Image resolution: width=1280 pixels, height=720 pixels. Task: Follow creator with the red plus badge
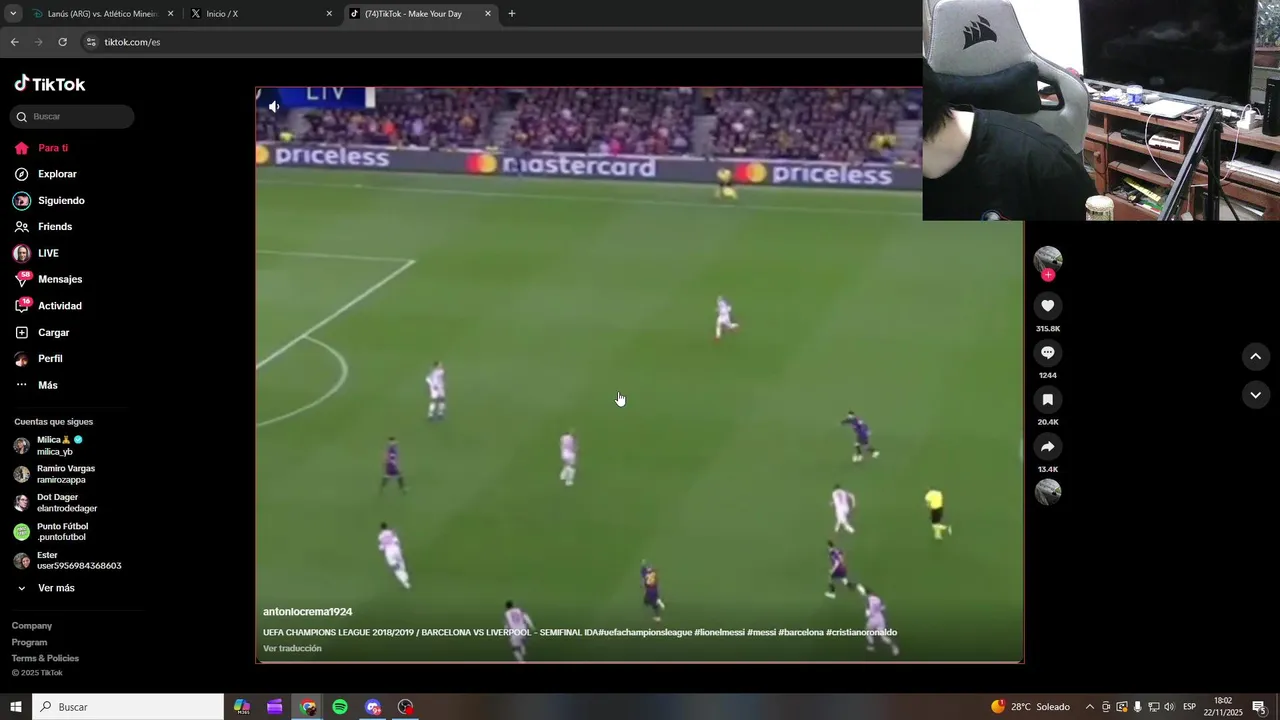(1048, 275)
